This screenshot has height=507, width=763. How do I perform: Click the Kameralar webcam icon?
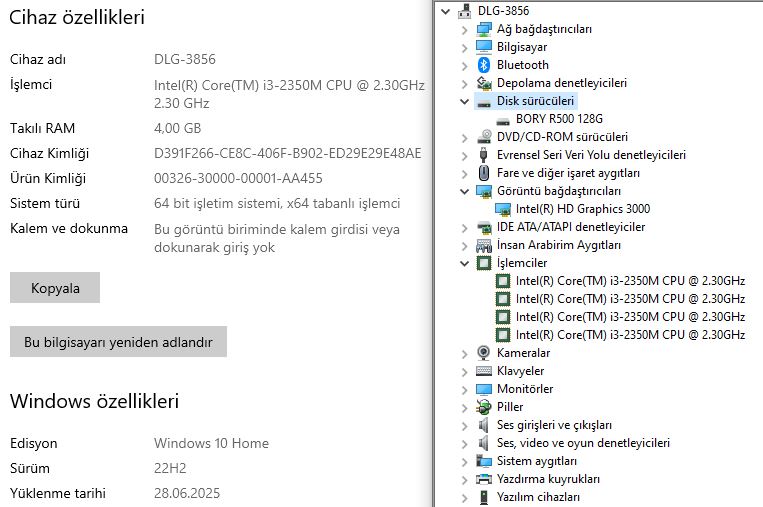[x=484, y=353]
